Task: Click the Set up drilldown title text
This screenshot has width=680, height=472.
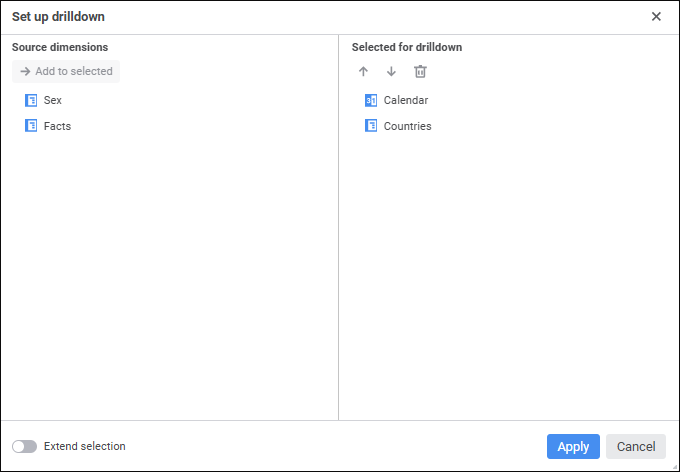Action: click(58, 17)
